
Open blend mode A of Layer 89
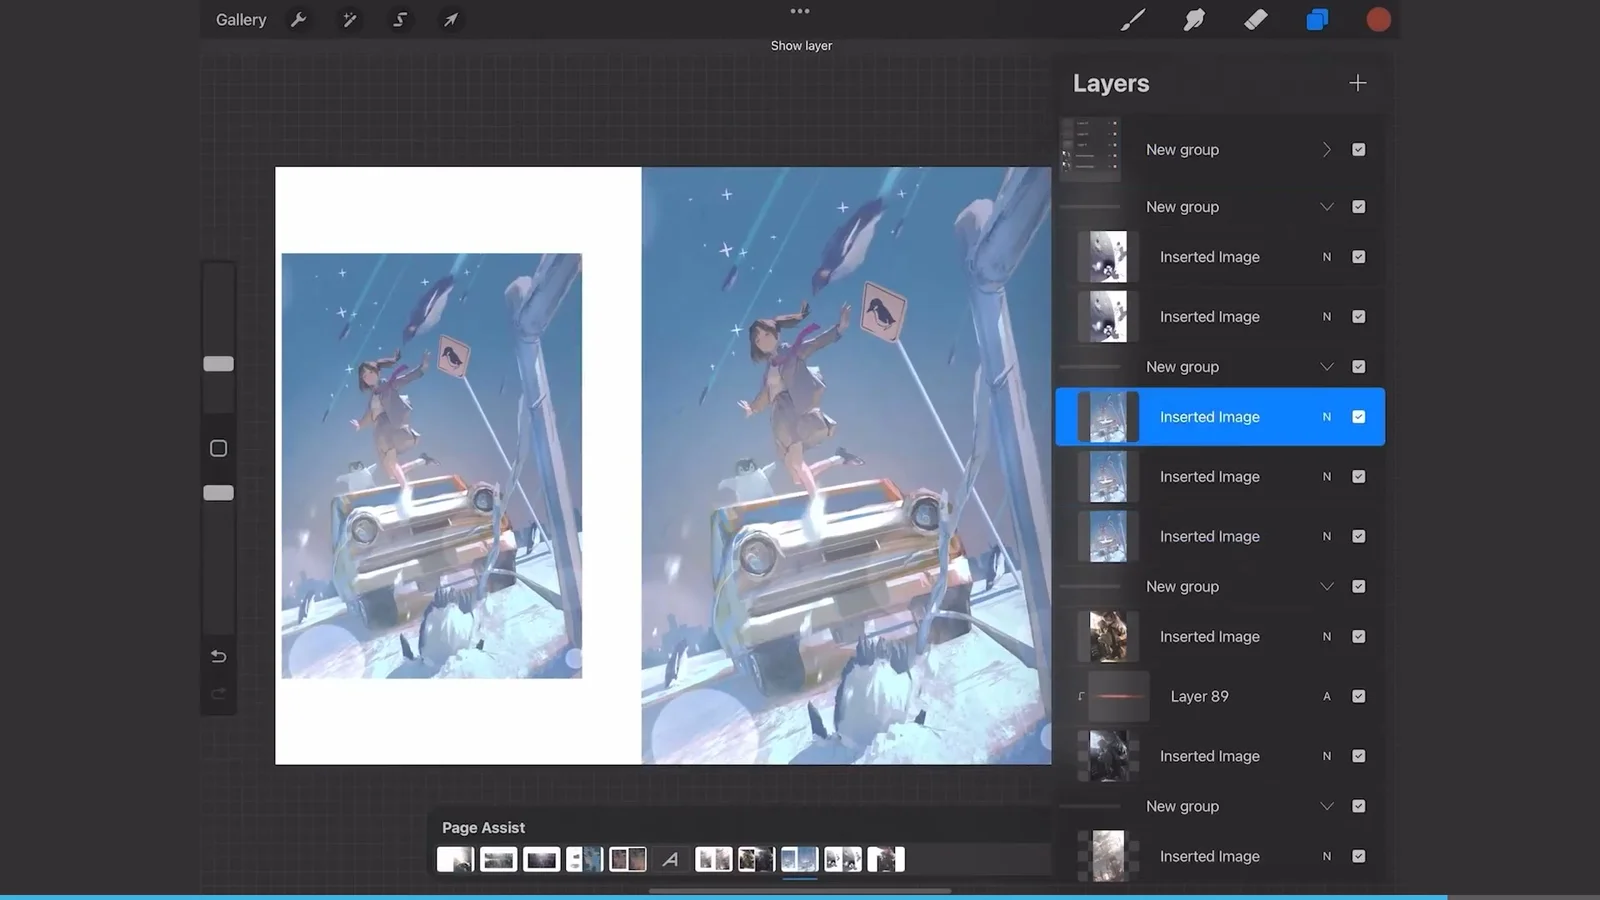tap(1327, 697)
